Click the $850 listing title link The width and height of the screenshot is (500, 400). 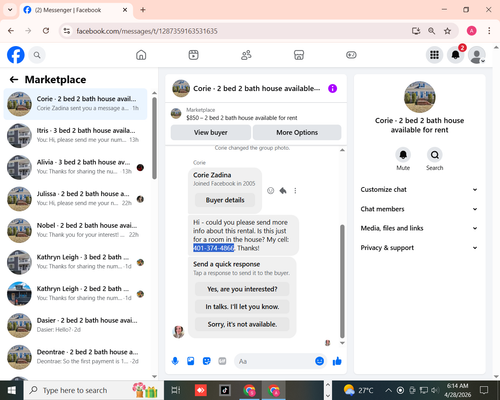[x=242, y=118]
